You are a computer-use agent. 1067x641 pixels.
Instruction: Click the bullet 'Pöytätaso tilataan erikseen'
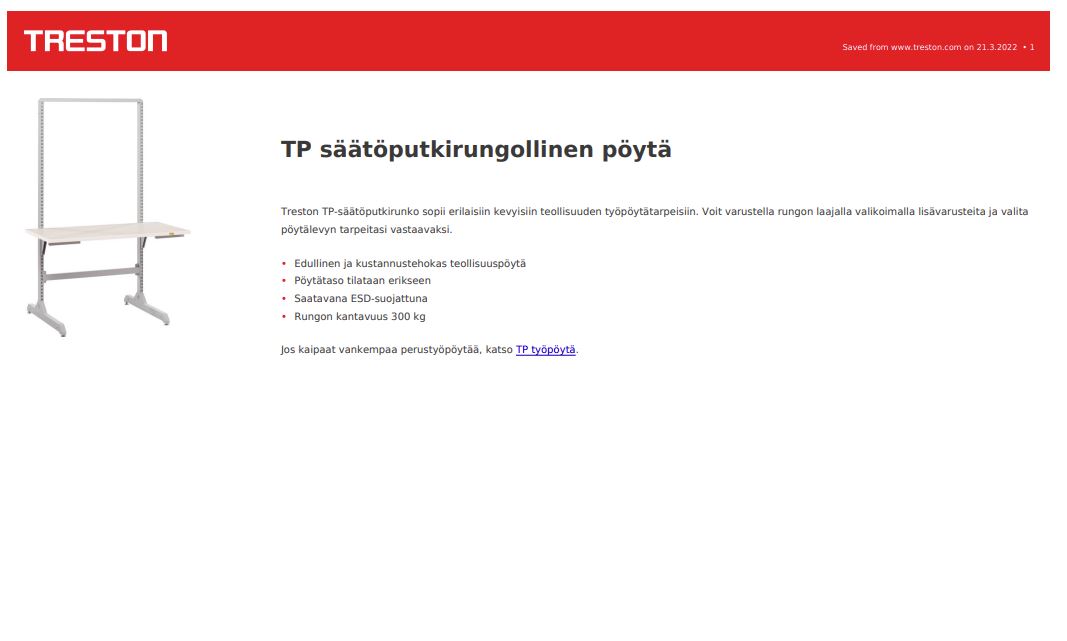362,280
